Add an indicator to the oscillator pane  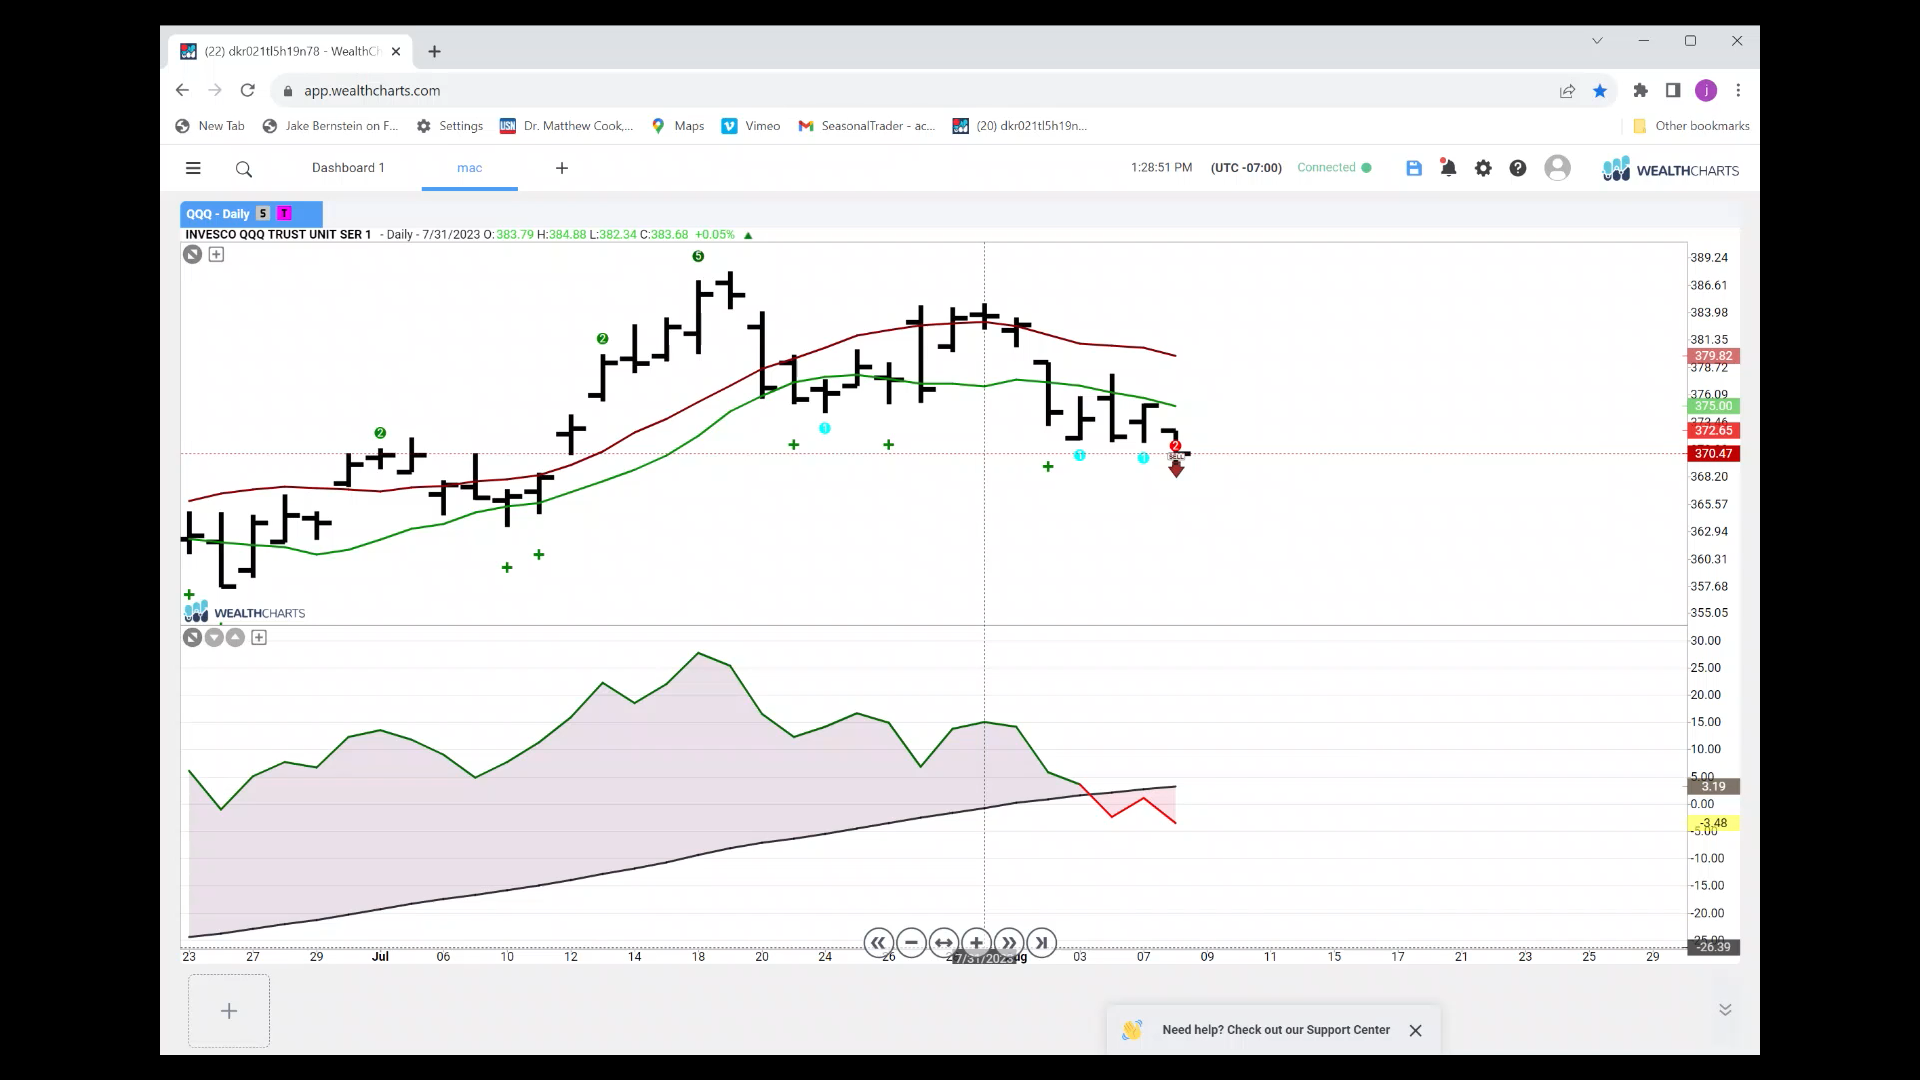coord(259,637)
